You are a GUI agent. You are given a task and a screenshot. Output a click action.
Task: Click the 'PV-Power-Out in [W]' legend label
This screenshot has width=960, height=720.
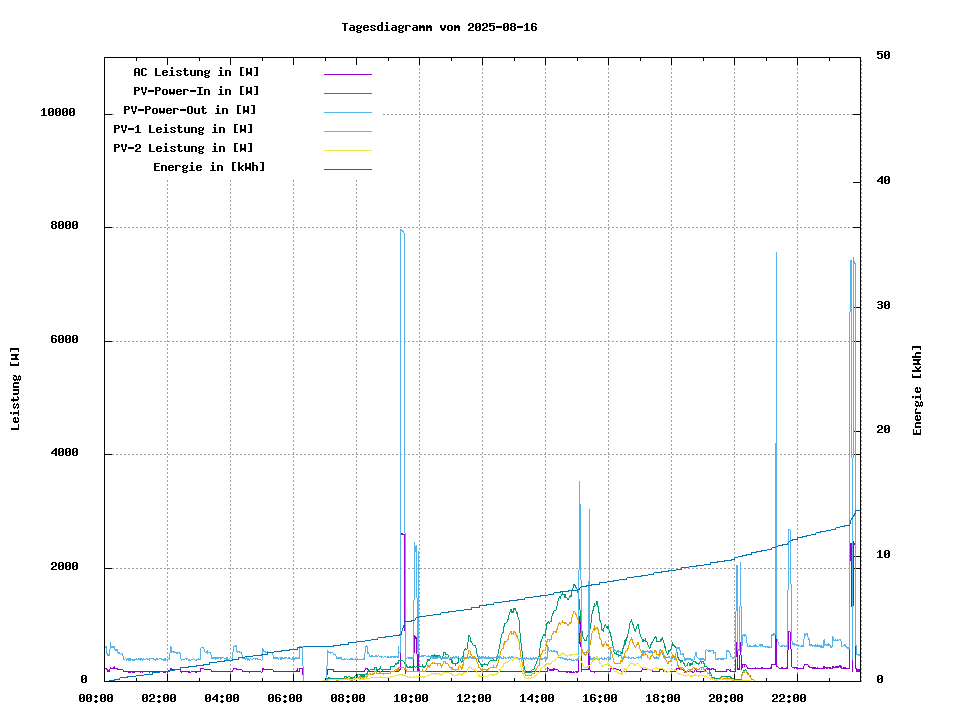[189, 110]
